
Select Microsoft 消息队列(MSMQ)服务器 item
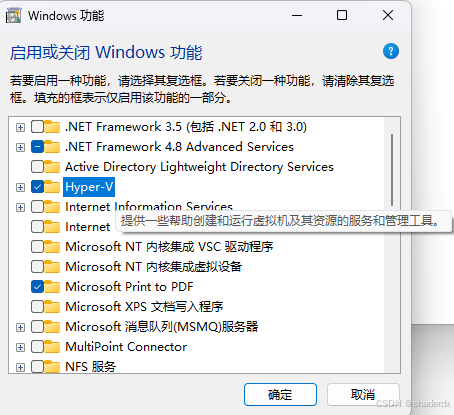point(162,327)
